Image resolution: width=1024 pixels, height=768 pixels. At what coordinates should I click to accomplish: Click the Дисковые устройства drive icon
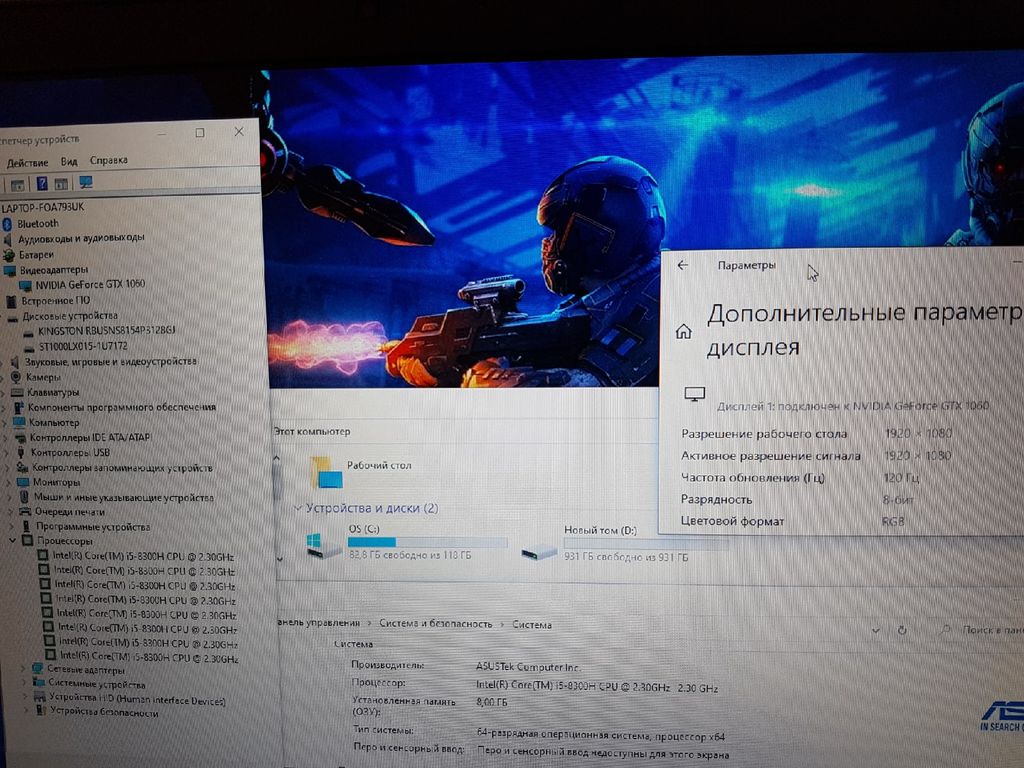point(14,317)
